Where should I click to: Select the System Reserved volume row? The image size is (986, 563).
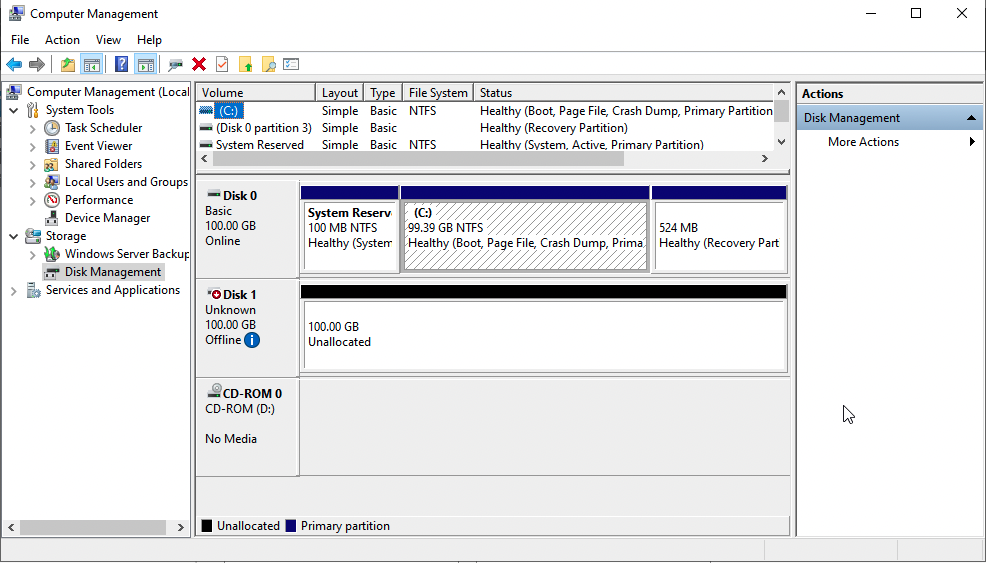coord(485,144)
